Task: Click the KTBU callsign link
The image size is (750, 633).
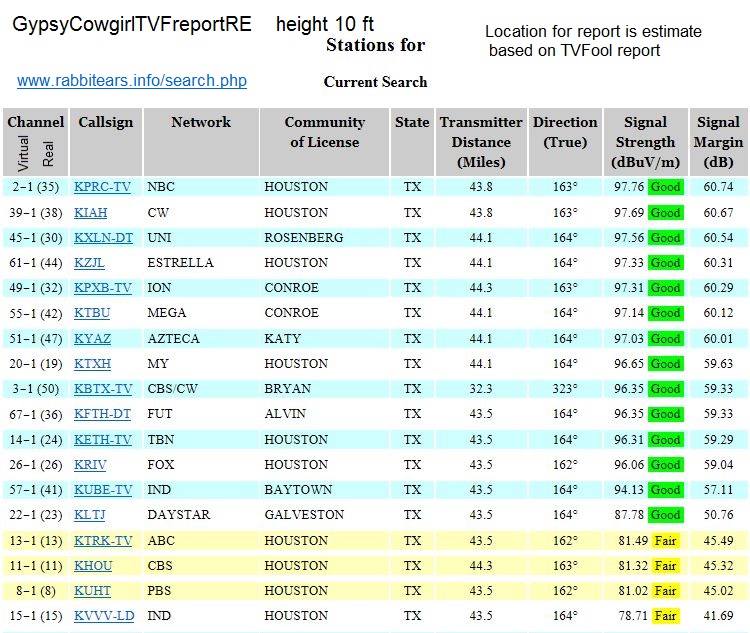Action: point(91,313)
